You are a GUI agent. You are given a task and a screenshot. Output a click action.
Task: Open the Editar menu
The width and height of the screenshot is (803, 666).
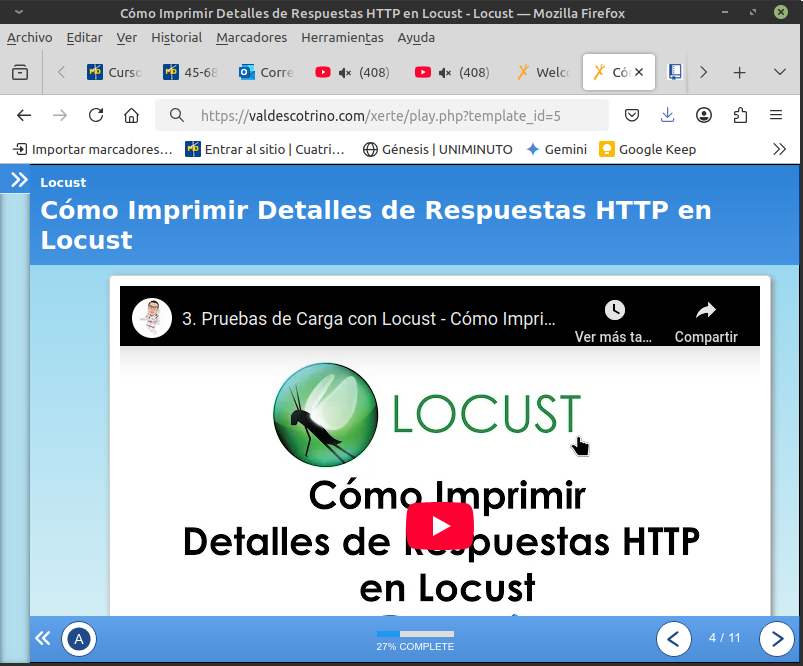[84, 37]
